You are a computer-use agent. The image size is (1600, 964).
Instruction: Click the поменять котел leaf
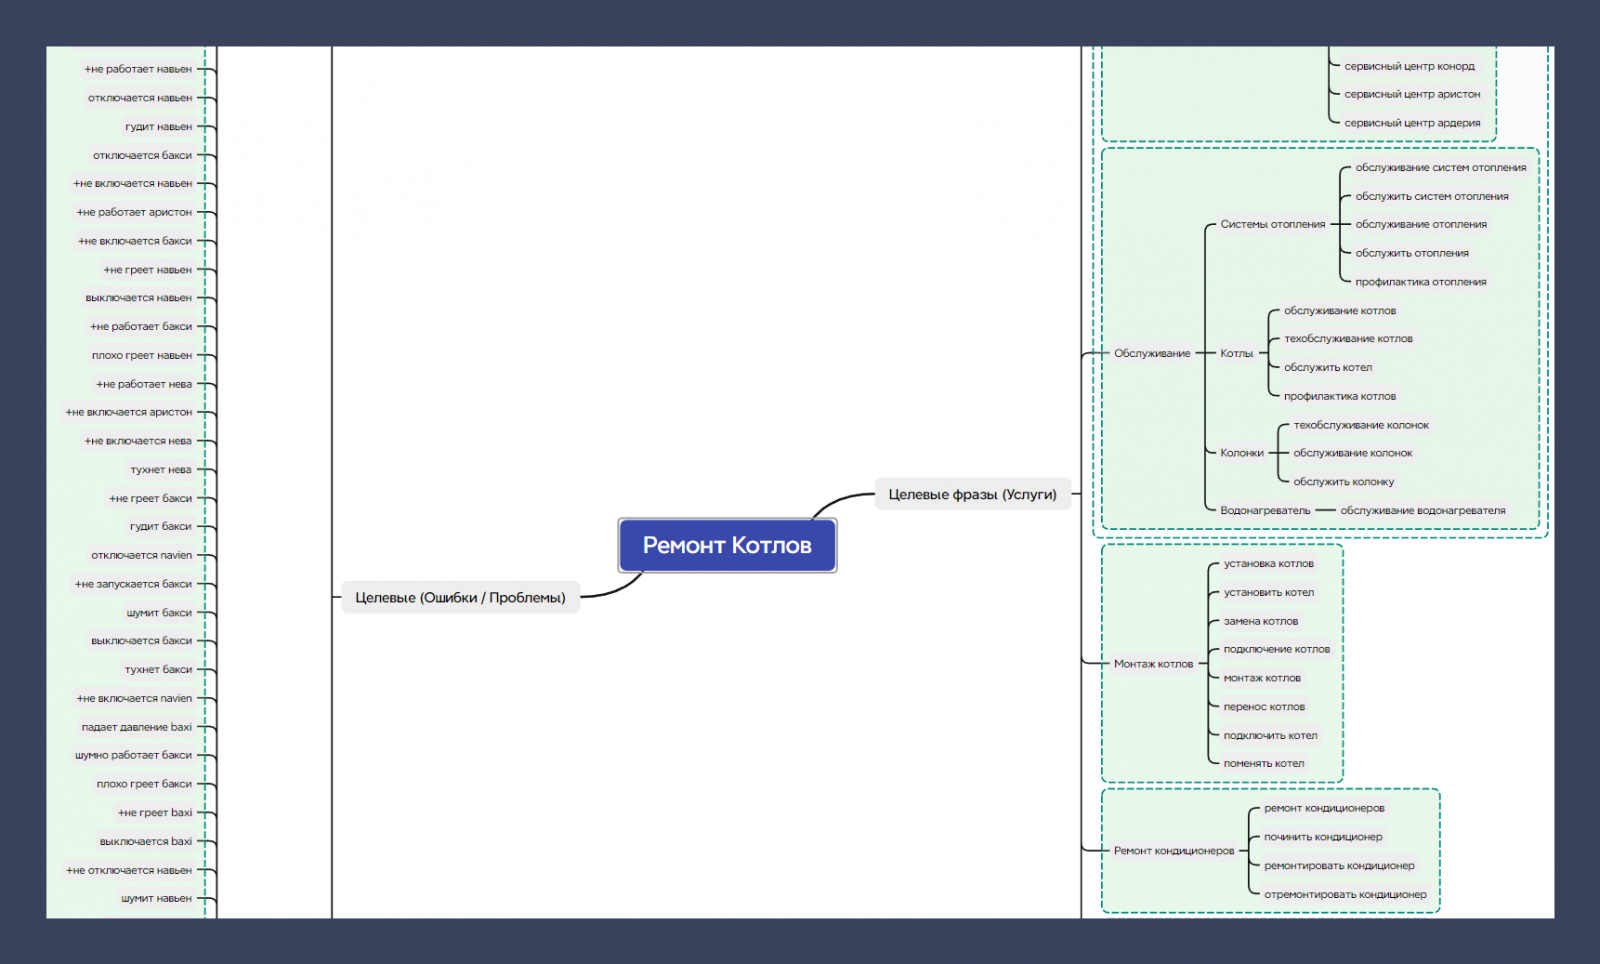point(1263,763)
